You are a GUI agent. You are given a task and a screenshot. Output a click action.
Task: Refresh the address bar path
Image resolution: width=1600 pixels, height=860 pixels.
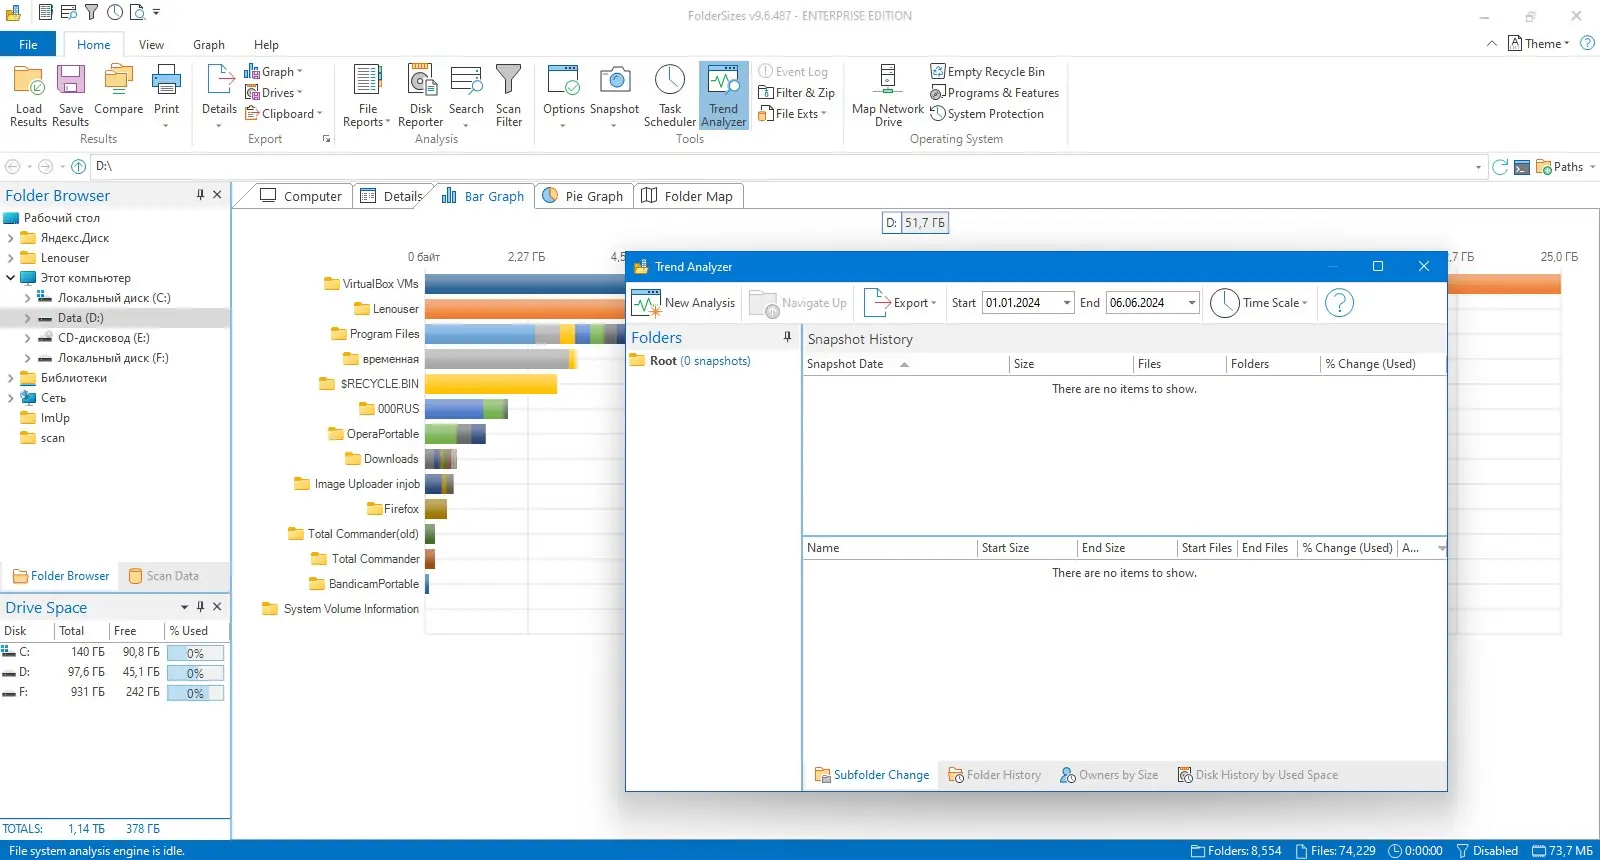(1500, 167)
